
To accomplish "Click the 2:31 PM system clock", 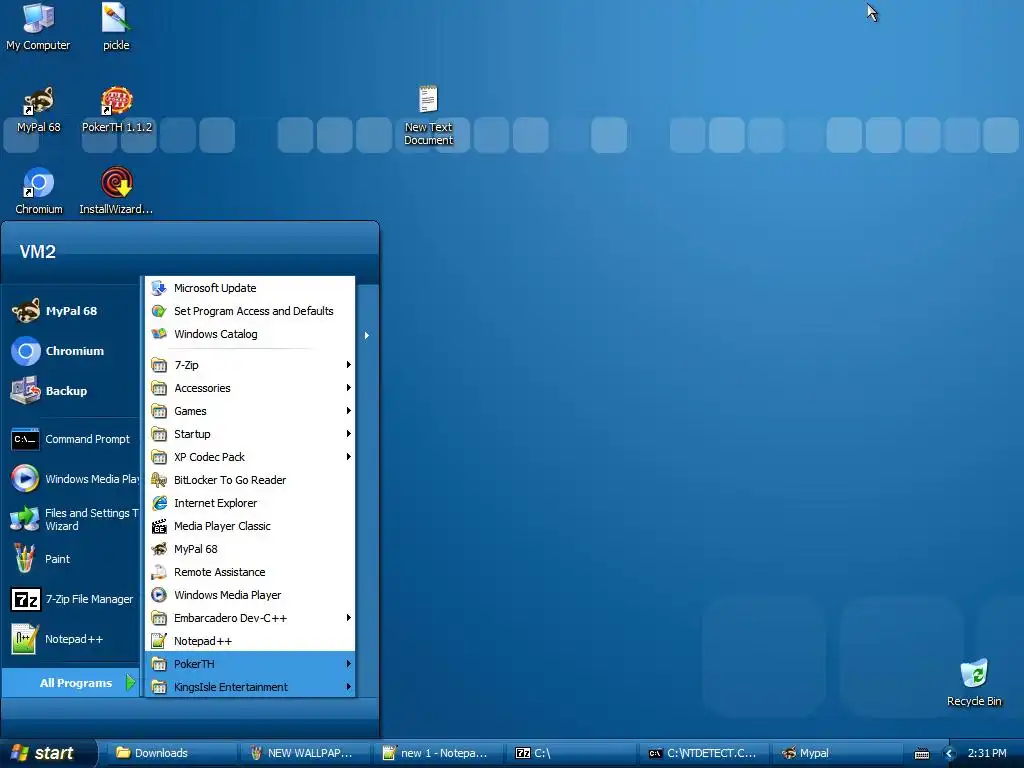I will [x=987, y=753].
